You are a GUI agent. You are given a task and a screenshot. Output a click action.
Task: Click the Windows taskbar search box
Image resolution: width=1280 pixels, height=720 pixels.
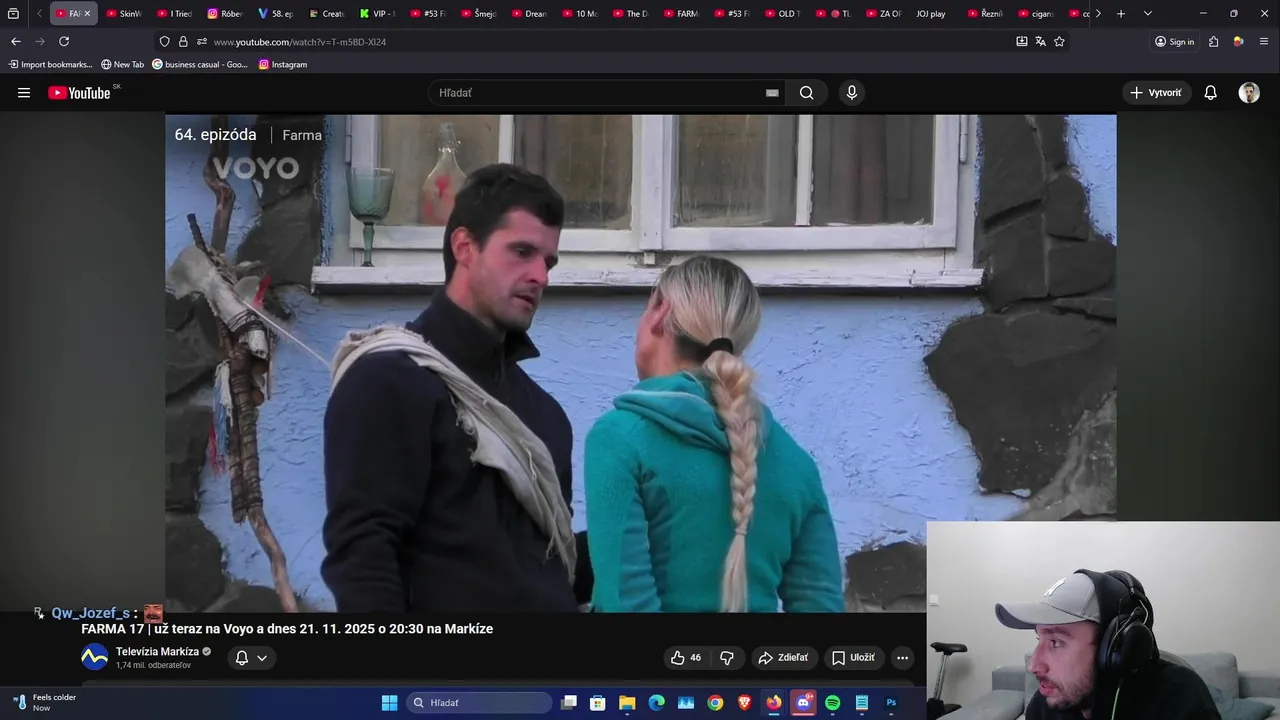click(479, 703)
